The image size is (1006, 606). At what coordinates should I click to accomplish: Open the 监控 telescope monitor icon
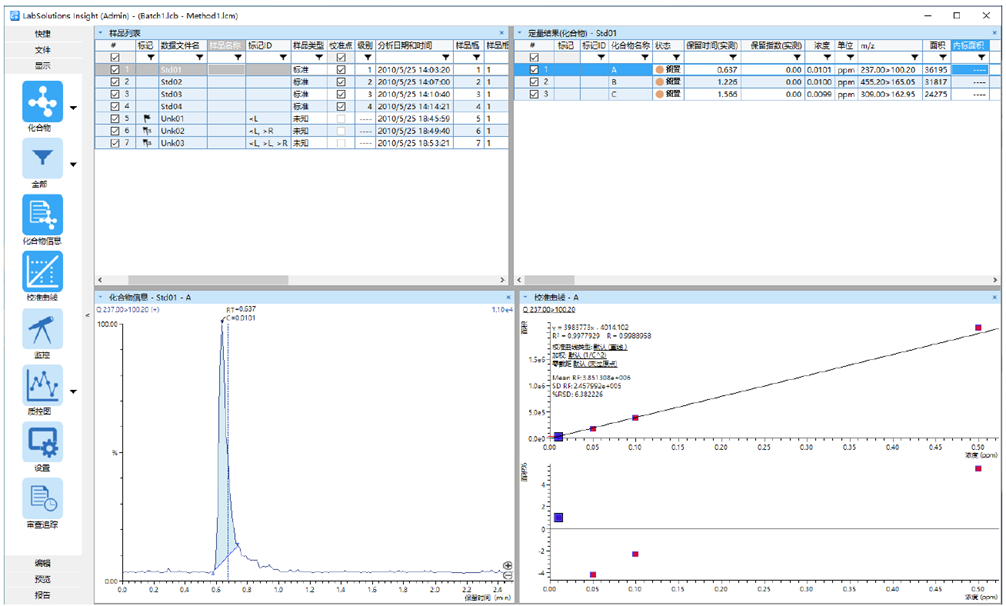click(42, 328)
